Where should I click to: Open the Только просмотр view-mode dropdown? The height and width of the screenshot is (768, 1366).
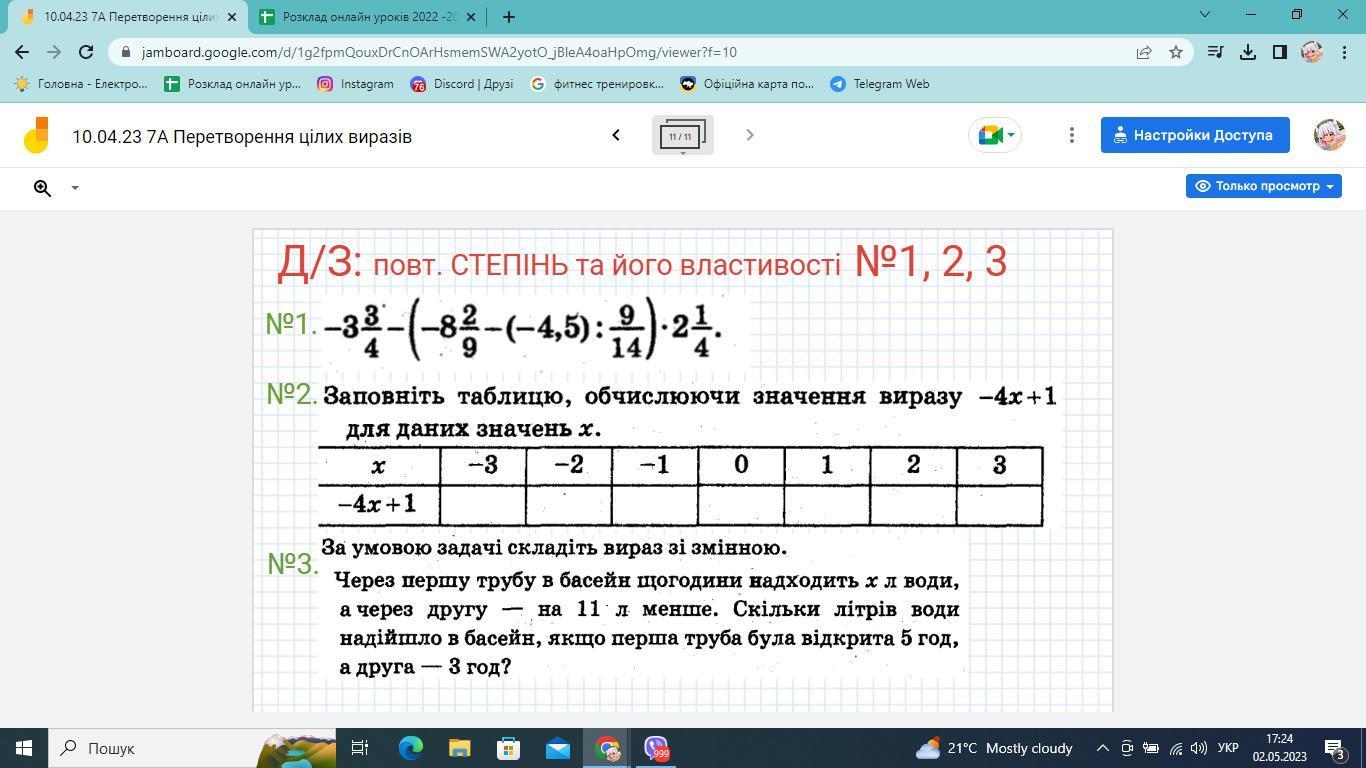tap(1264, 186)
